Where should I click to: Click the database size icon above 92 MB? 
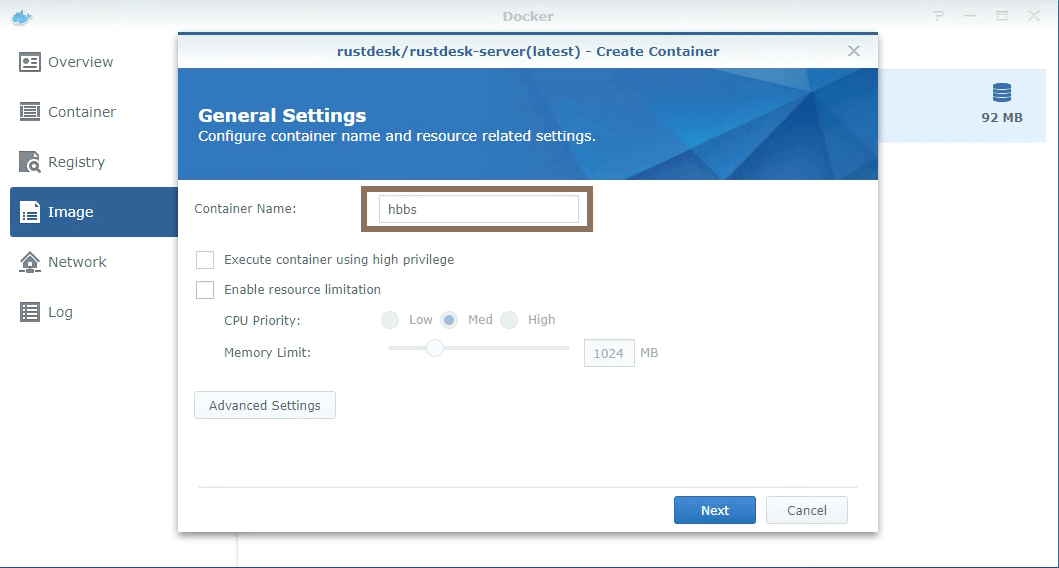pyautogui.click(x=1001, y=93)
